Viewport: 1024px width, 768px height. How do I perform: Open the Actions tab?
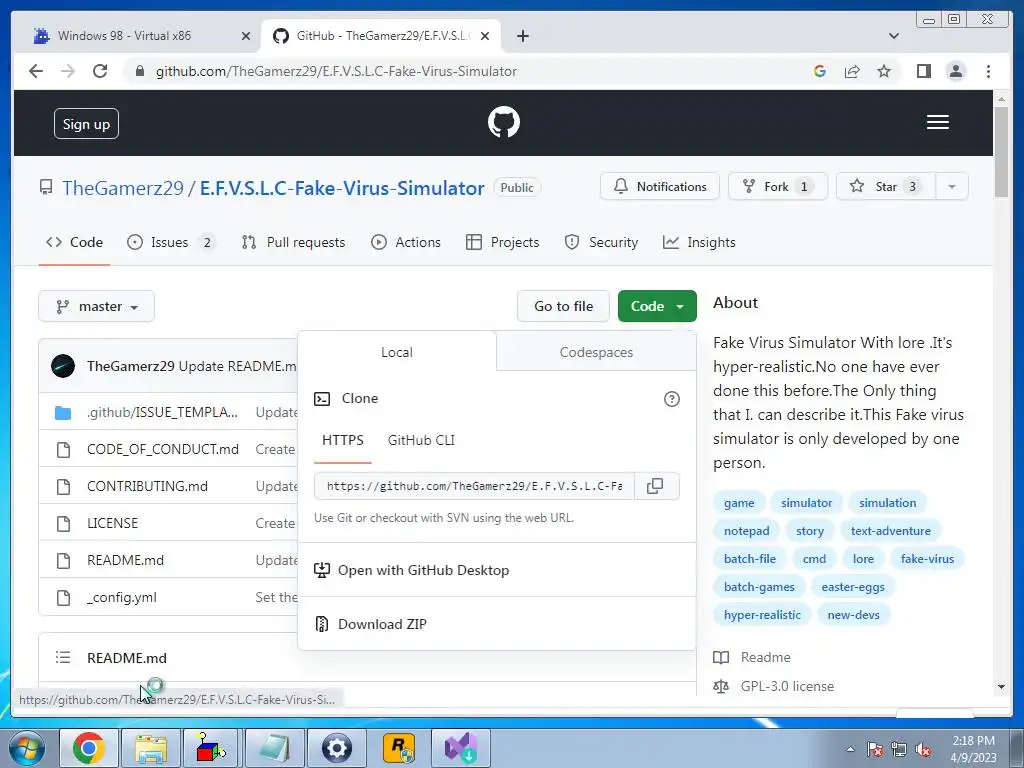(406, 242)
